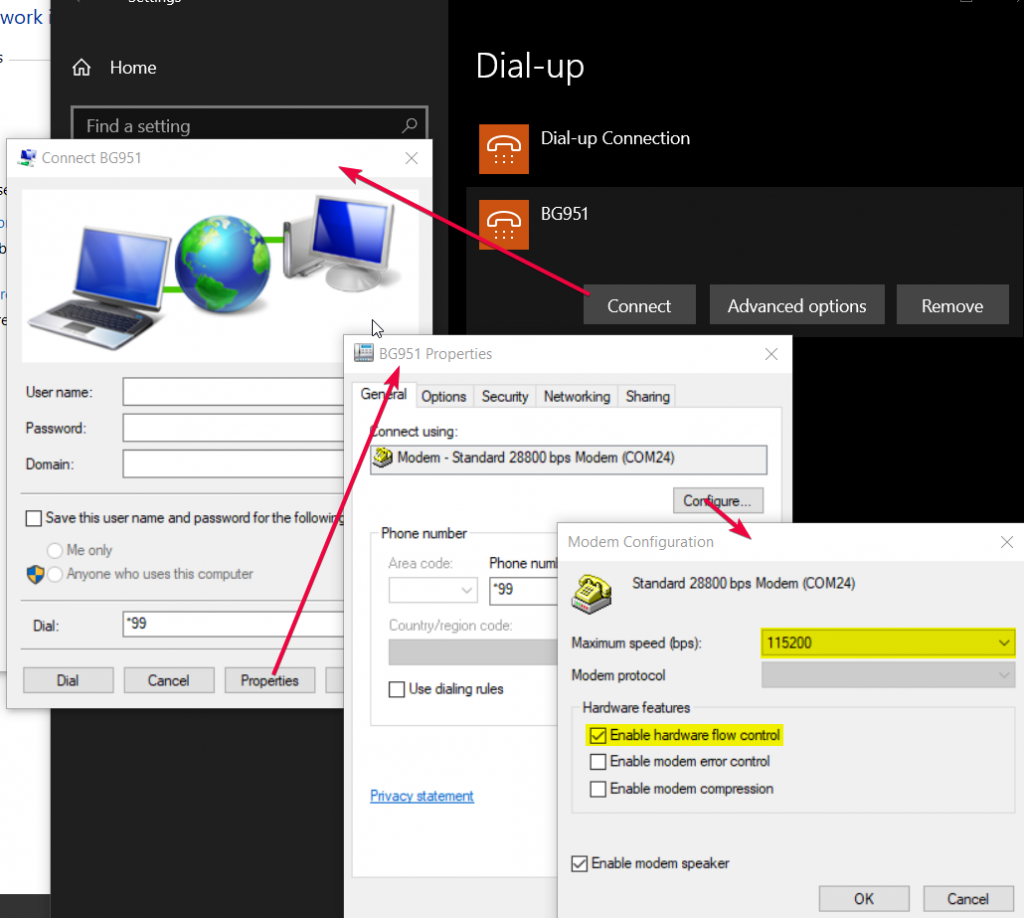Screen dimensions: 1024x918
Task: Open the Area code dropdown
Action: 433,590
